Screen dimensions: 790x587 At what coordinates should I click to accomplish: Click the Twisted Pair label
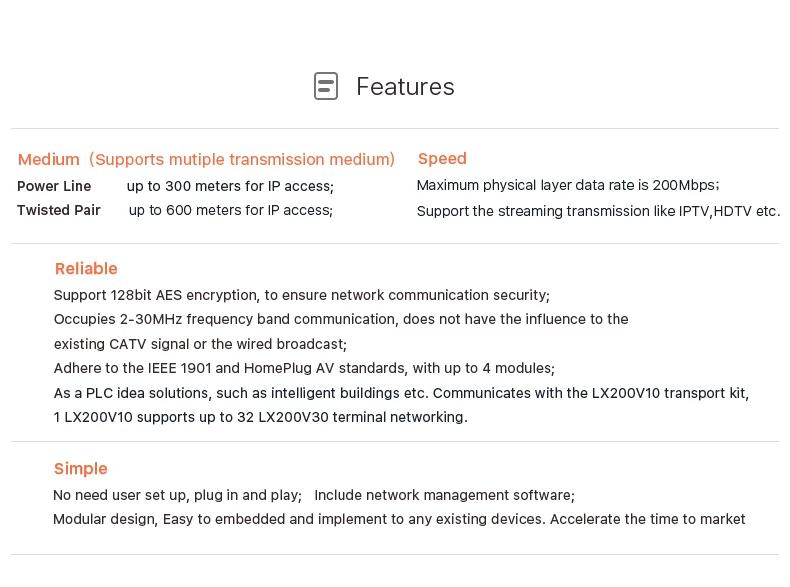[59, 210]
